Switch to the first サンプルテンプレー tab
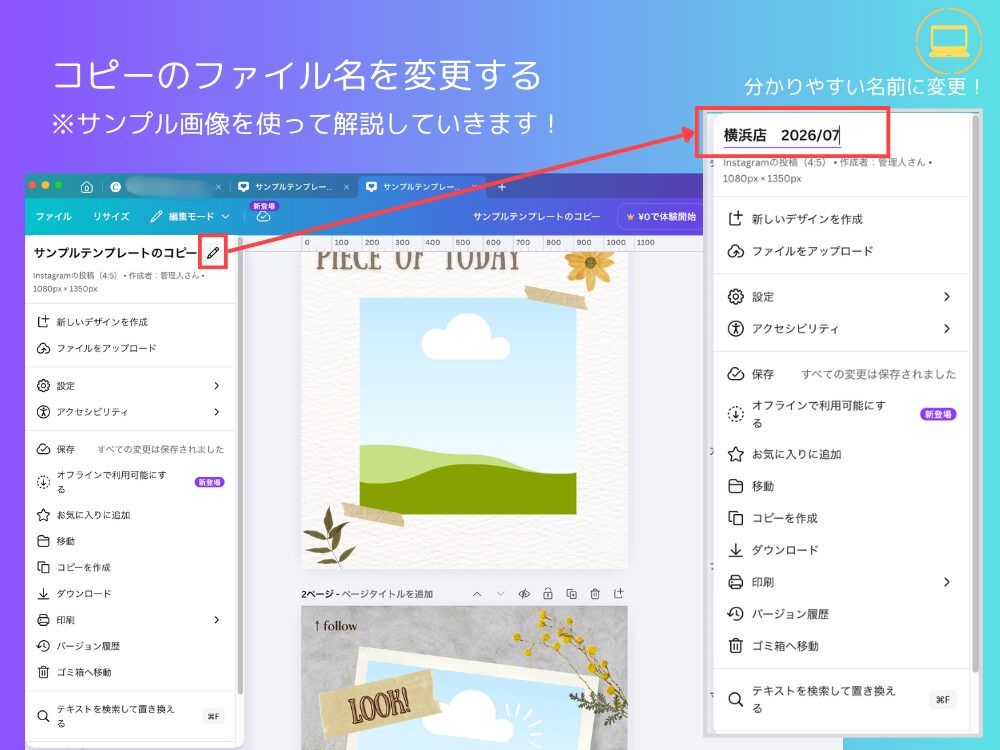Viewport: 1000px width, 750px height. pos(294,187)
